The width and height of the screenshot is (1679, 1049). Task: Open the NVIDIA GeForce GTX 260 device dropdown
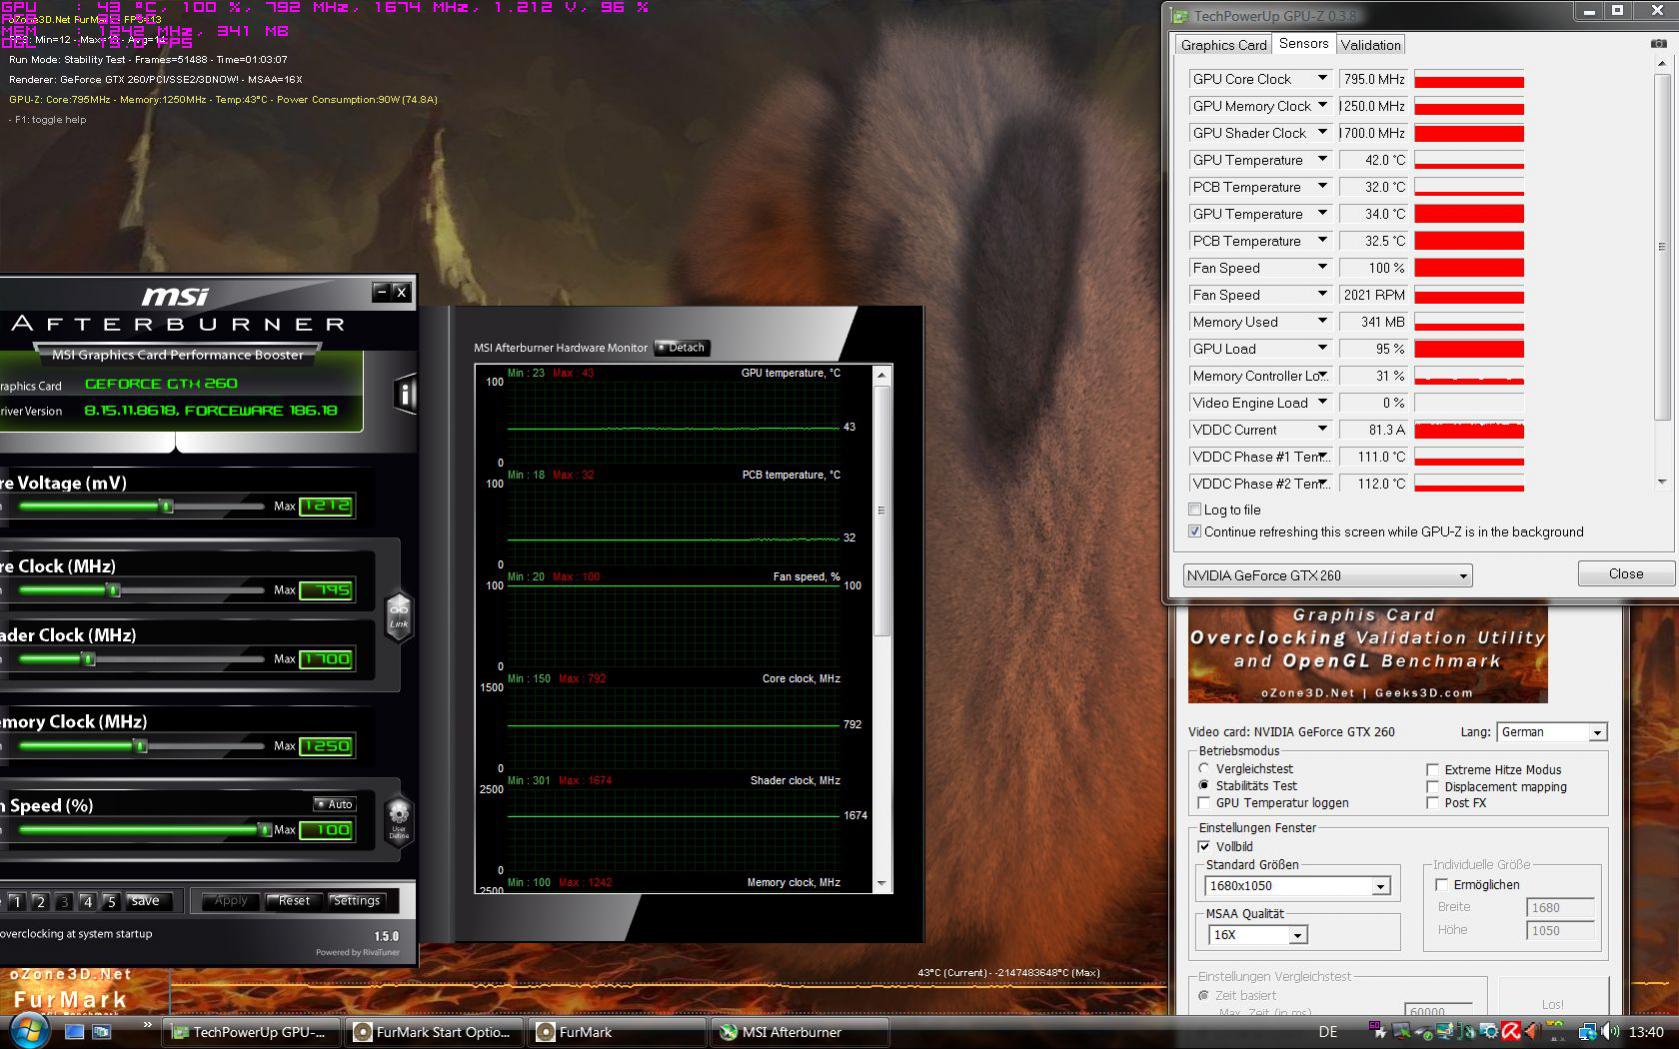1327,576
